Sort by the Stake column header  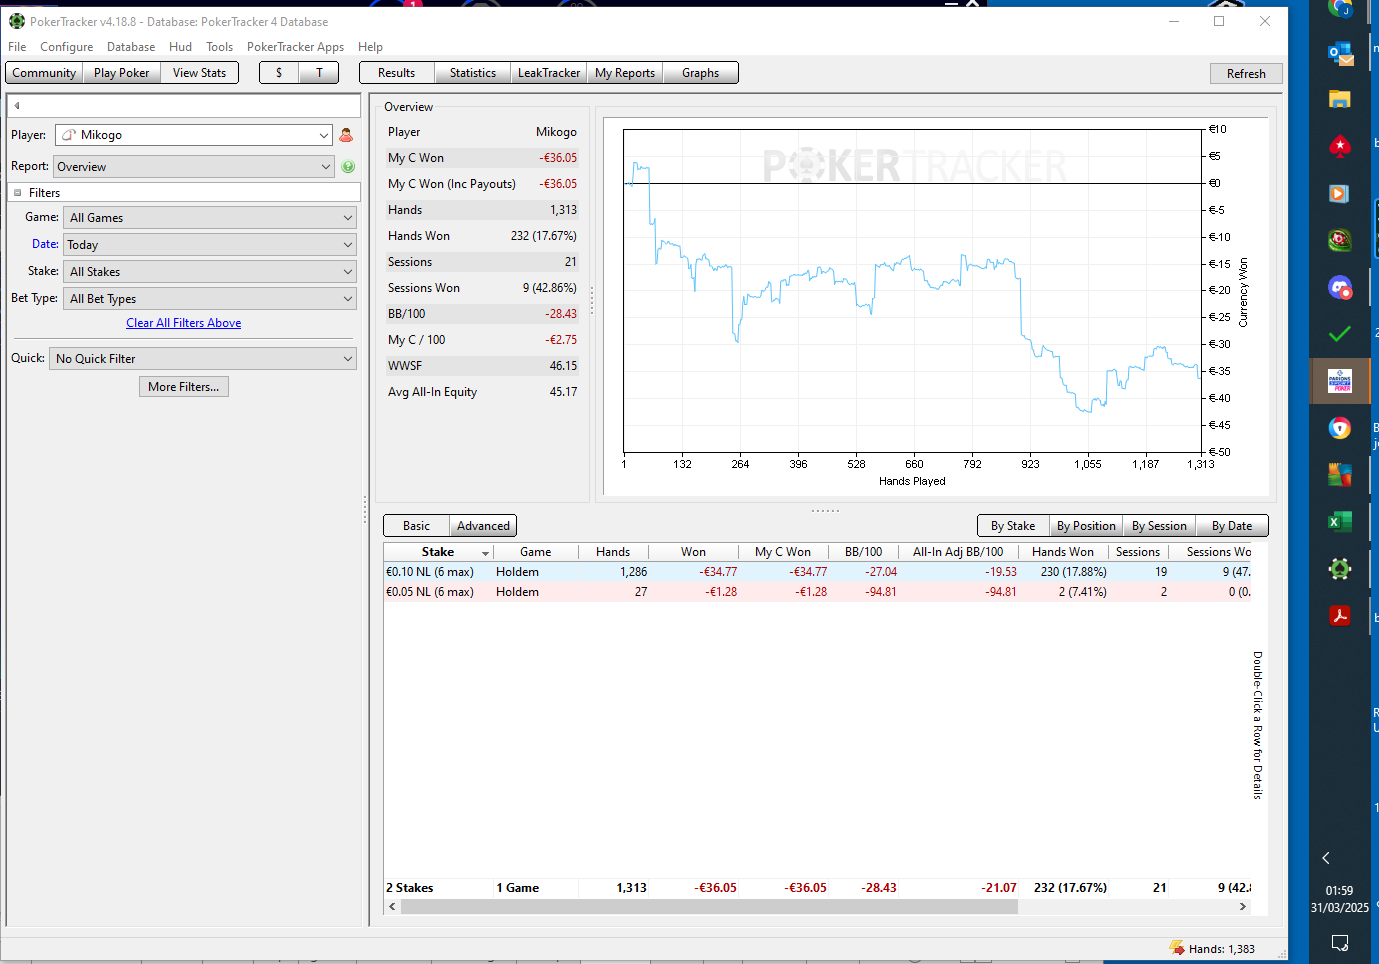click(x=438, y=552)
